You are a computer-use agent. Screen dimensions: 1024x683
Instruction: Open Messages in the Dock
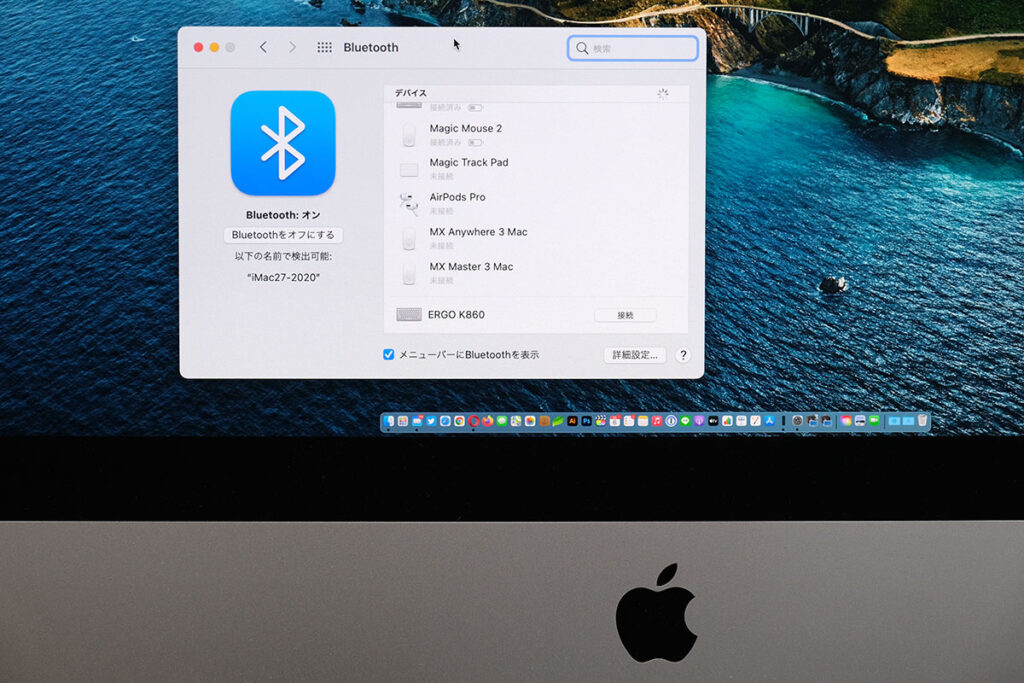pyautogui.click(x=502, y=421)
